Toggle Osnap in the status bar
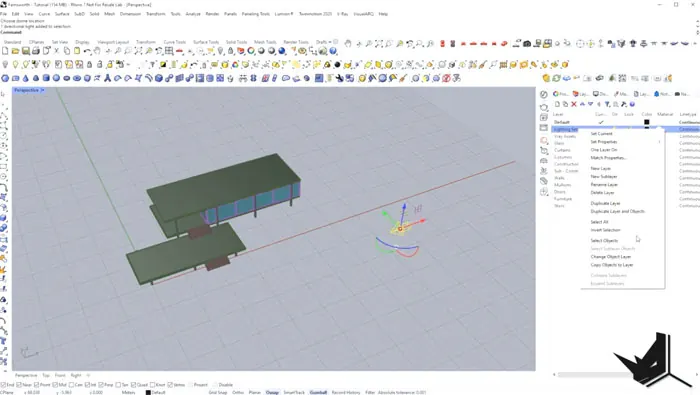The width and height of the screenshot is (700, 395). [272, 392]
